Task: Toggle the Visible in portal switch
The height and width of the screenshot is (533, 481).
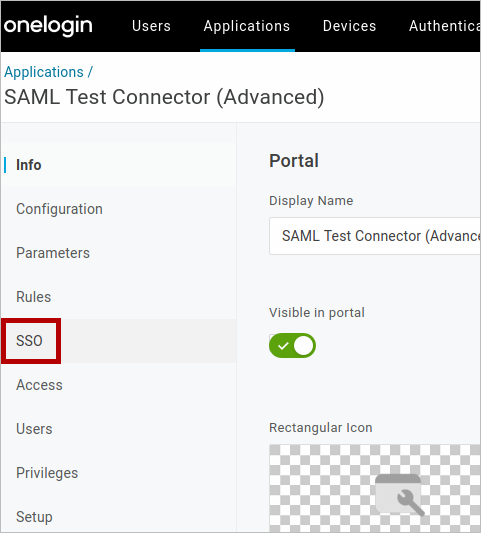Action: (x=292, y=346)
